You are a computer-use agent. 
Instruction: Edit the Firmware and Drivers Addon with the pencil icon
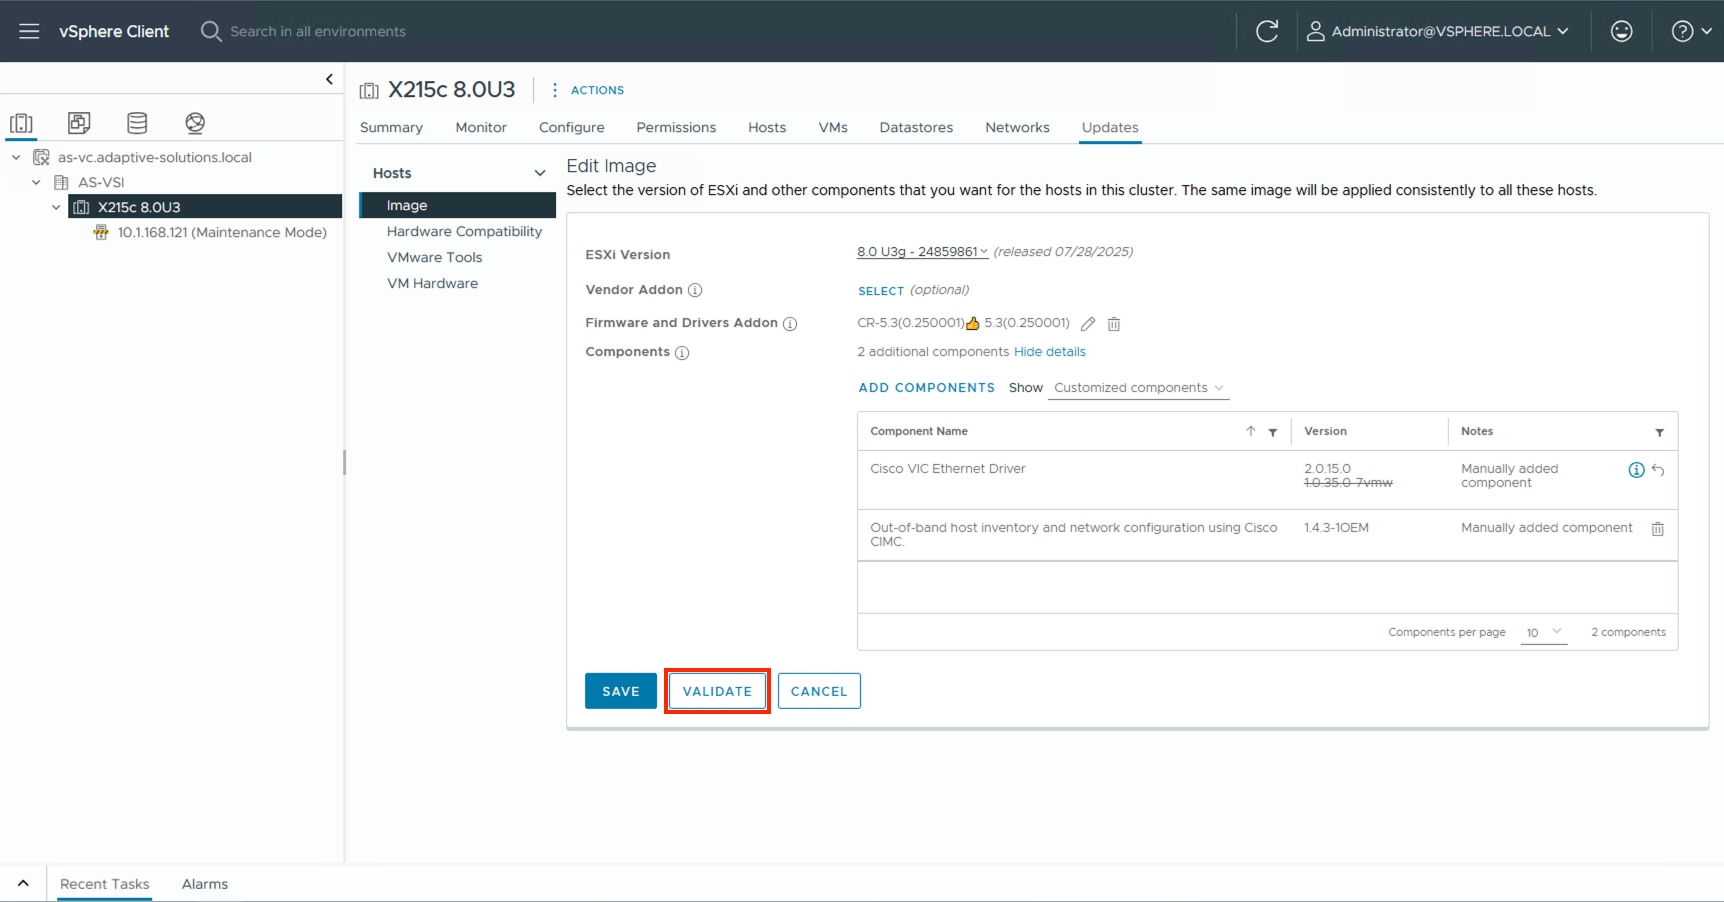(x=1088, y=324)
